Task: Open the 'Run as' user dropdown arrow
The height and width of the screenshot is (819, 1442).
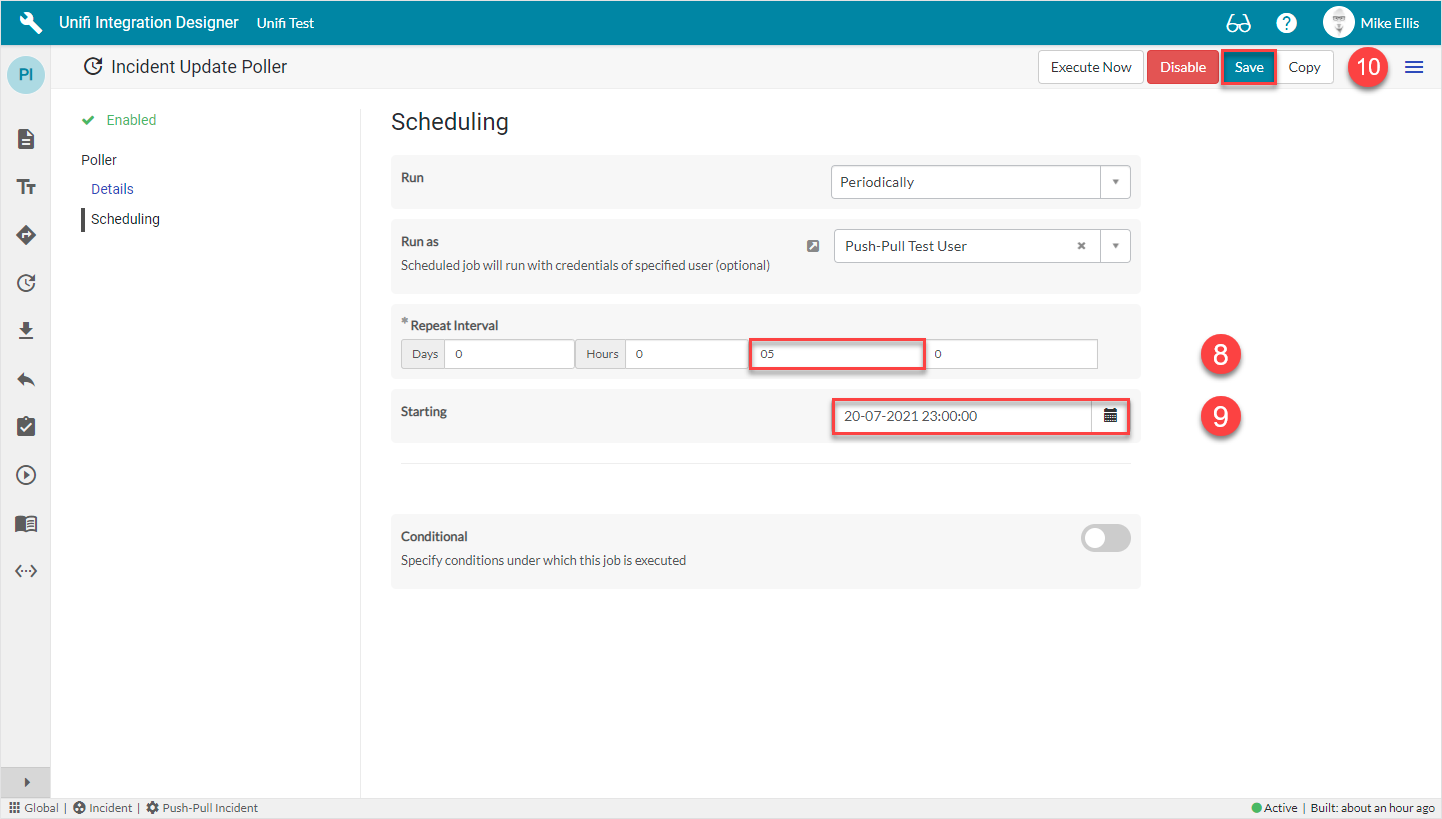Action: pos(1115,245)
